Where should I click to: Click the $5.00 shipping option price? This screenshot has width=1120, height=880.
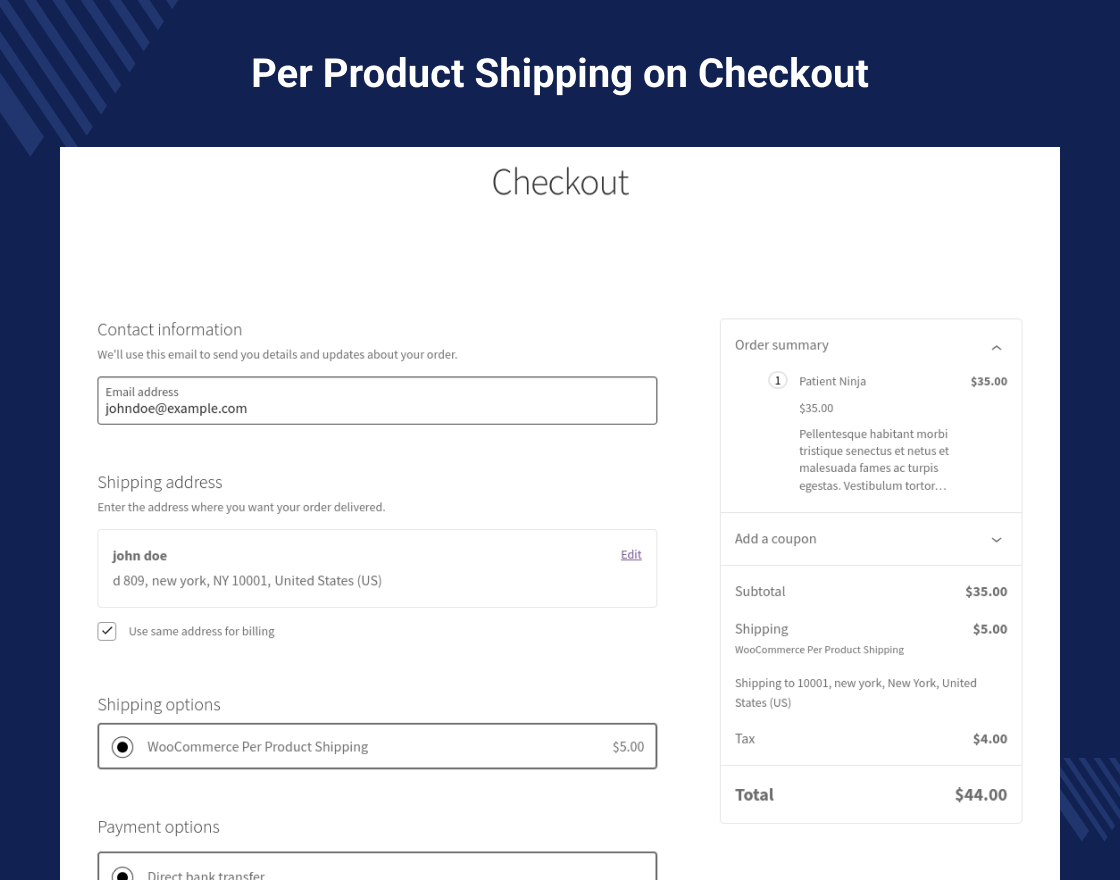(628, 747)
